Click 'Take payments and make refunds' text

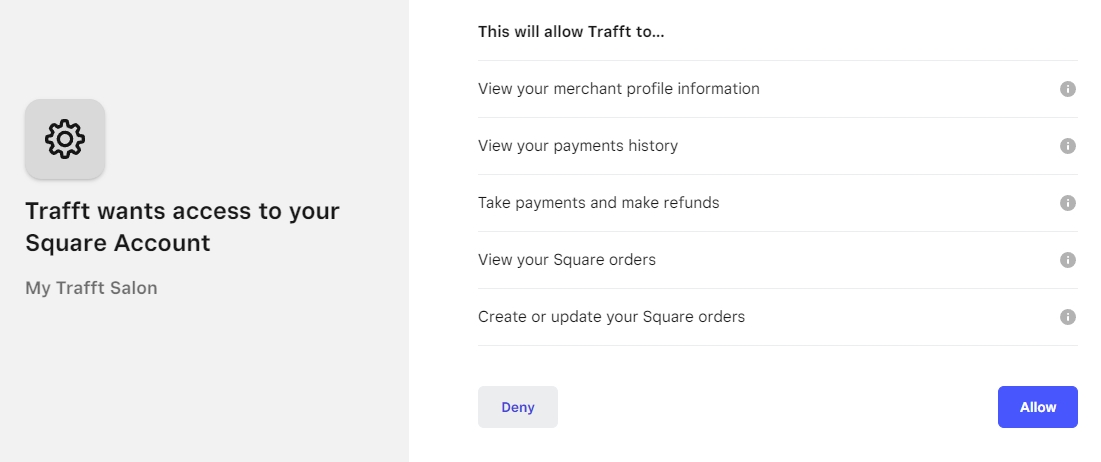coord(598,203)
